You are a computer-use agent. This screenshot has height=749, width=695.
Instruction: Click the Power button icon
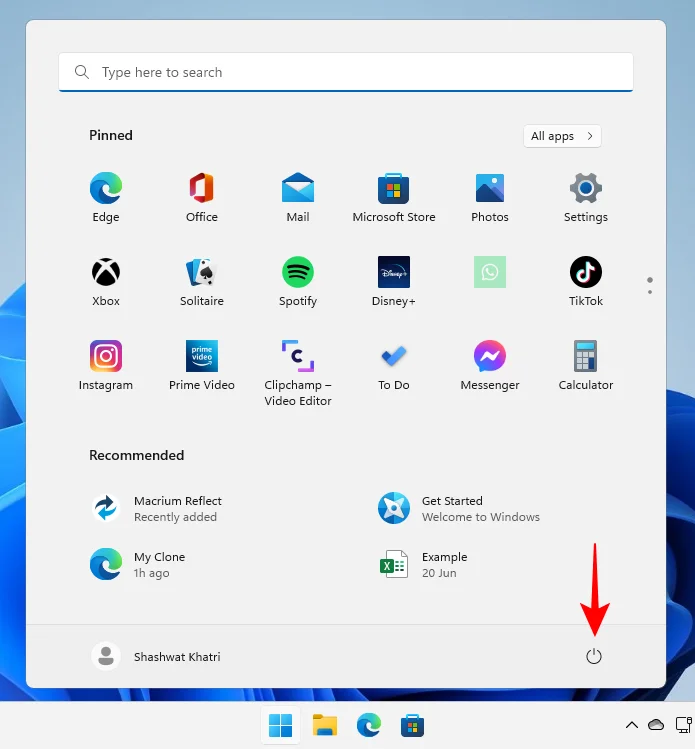594,656
